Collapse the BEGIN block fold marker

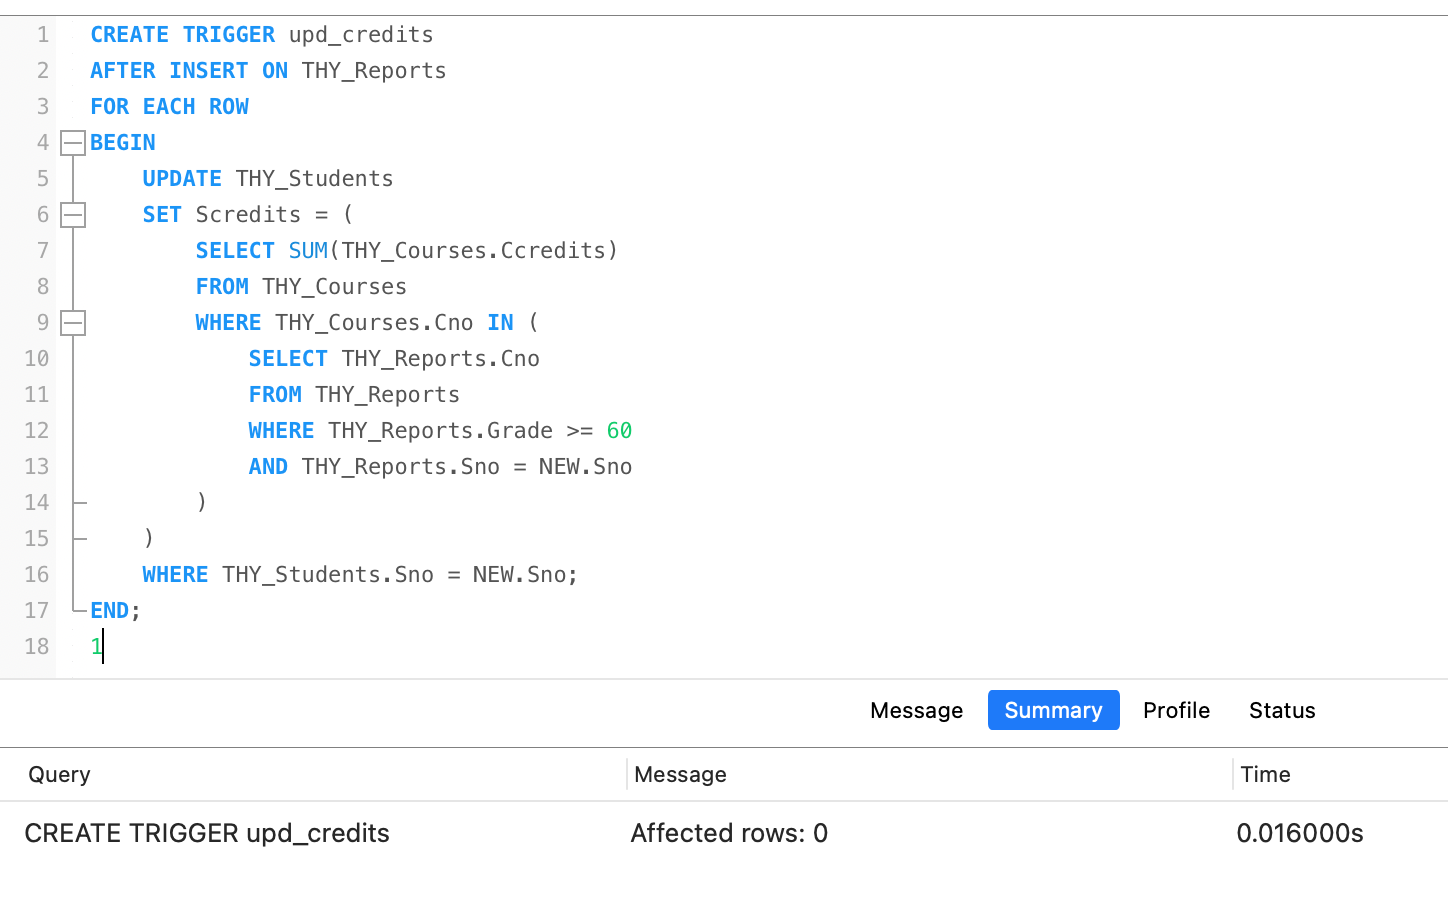pyautogui.click(x=73, y=143)
